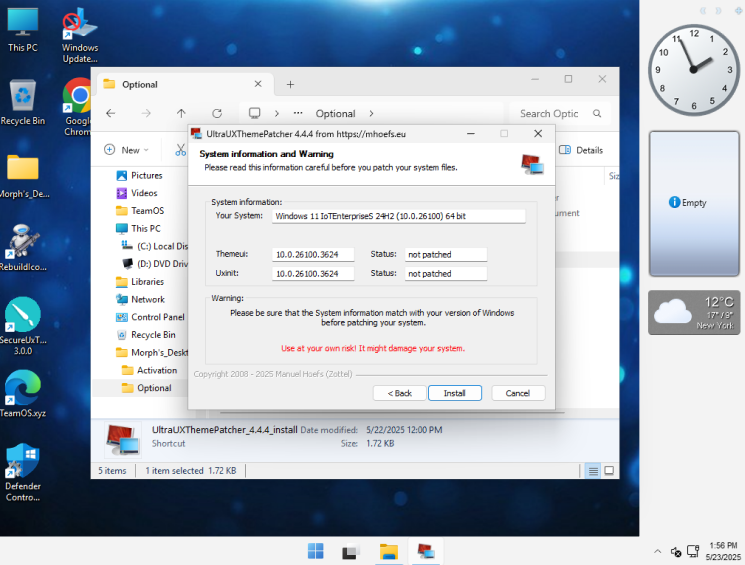Open the Recycle Bin desktop icon
745x565 pixels.
click(x=23, y=103)
